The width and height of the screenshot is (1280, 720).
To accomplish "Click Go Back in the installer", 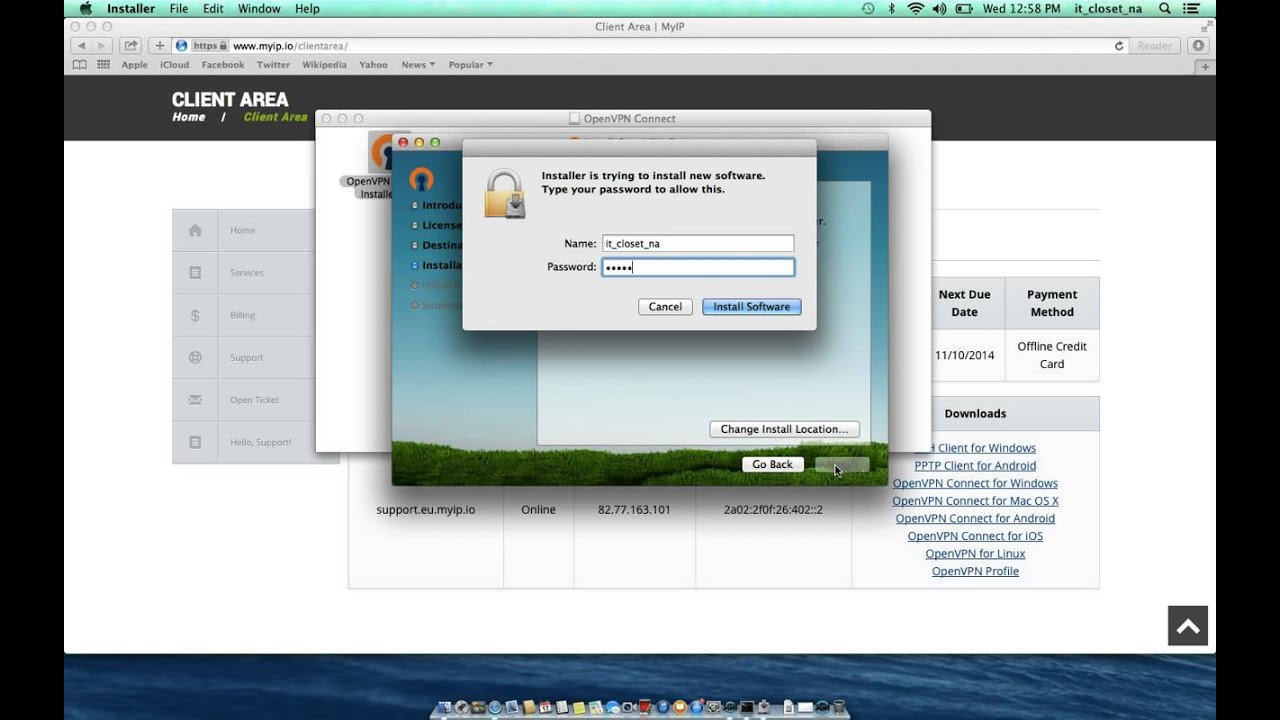I will point(772,464).
